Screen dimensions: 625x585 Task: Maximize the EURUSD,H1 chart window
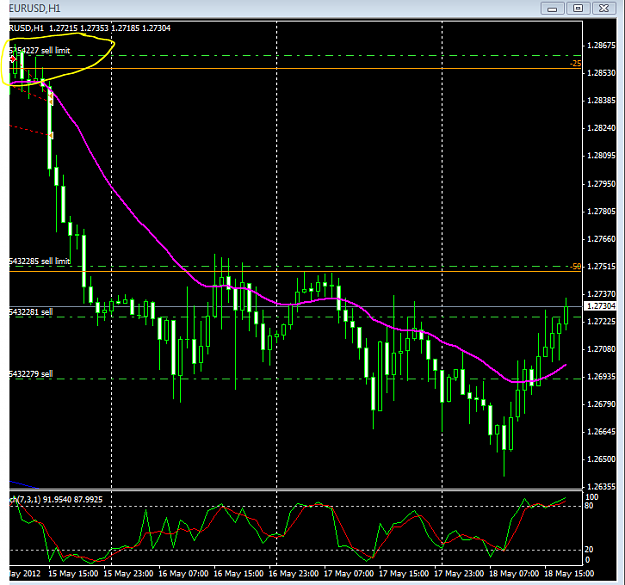578,8
